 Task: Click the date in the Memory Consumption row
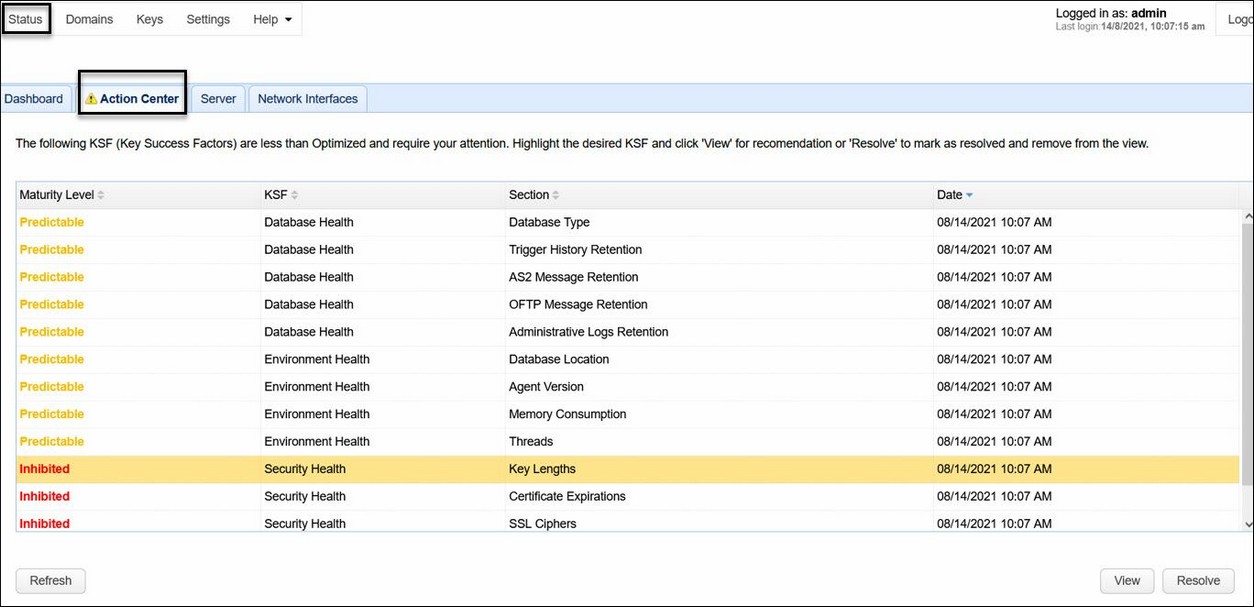click(994, 414)
